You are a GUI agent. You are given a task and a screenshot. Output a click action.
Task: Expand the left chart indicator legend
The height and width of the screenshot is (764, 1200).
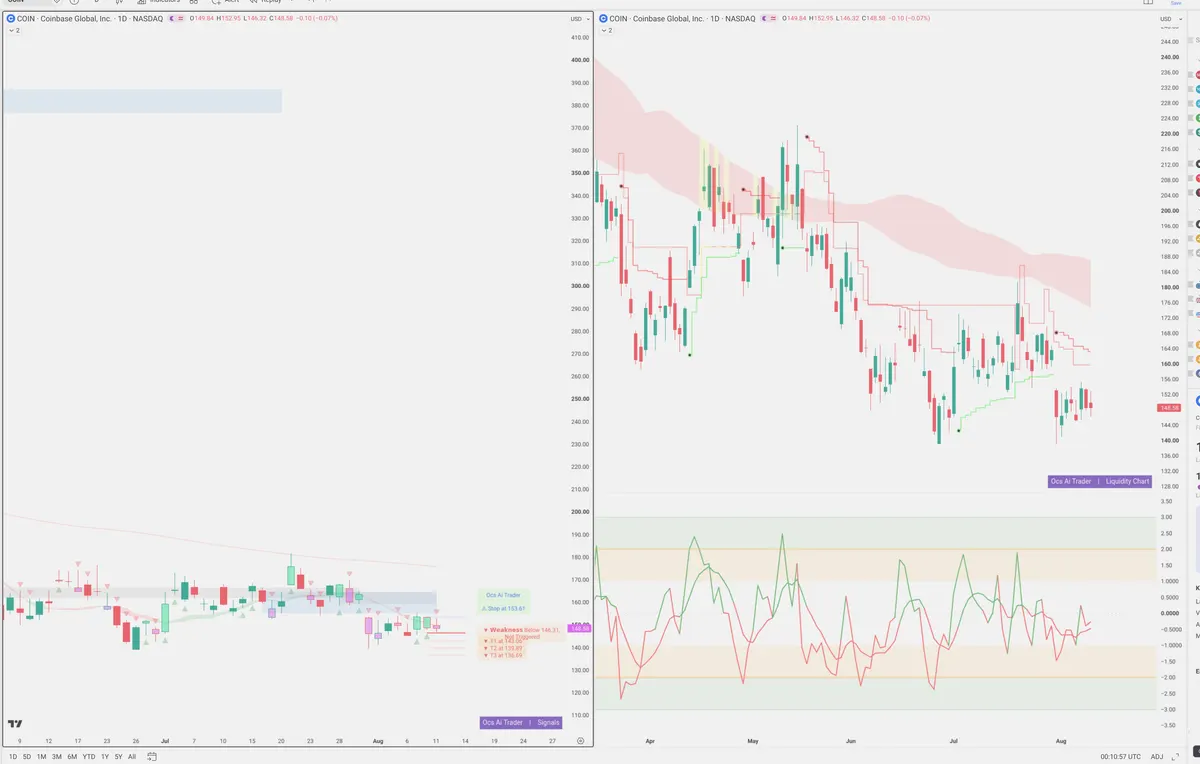[x=14, y=31]
